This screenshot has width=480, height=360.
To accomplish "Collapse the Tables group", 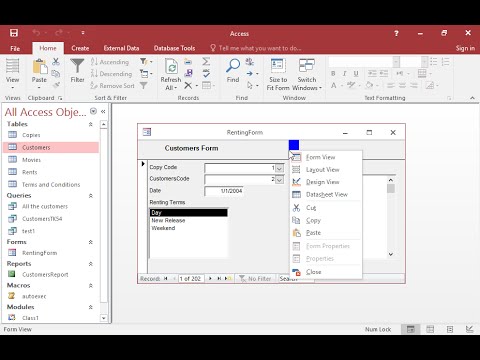I will point(91,124).
